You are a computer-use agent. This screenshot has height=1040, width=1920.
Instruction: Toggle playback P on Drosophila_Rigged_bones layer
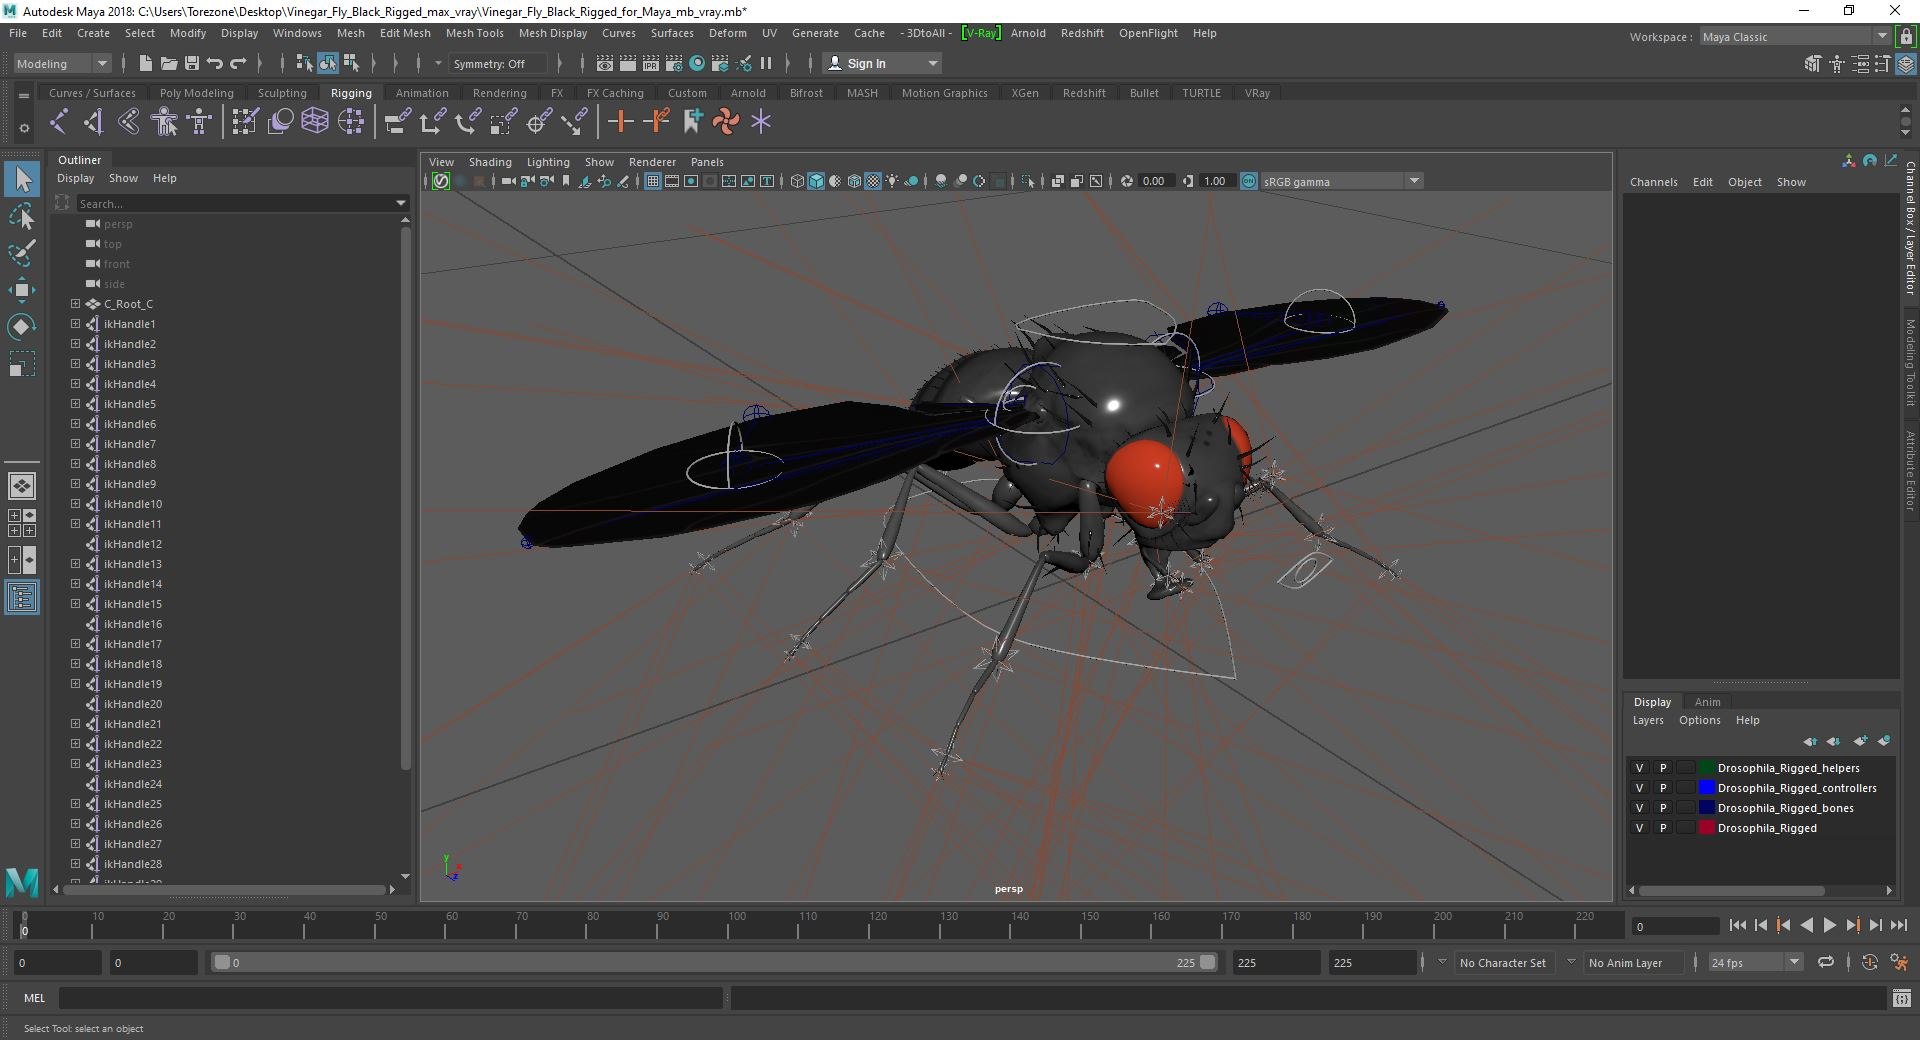[x=1663, y=808]
